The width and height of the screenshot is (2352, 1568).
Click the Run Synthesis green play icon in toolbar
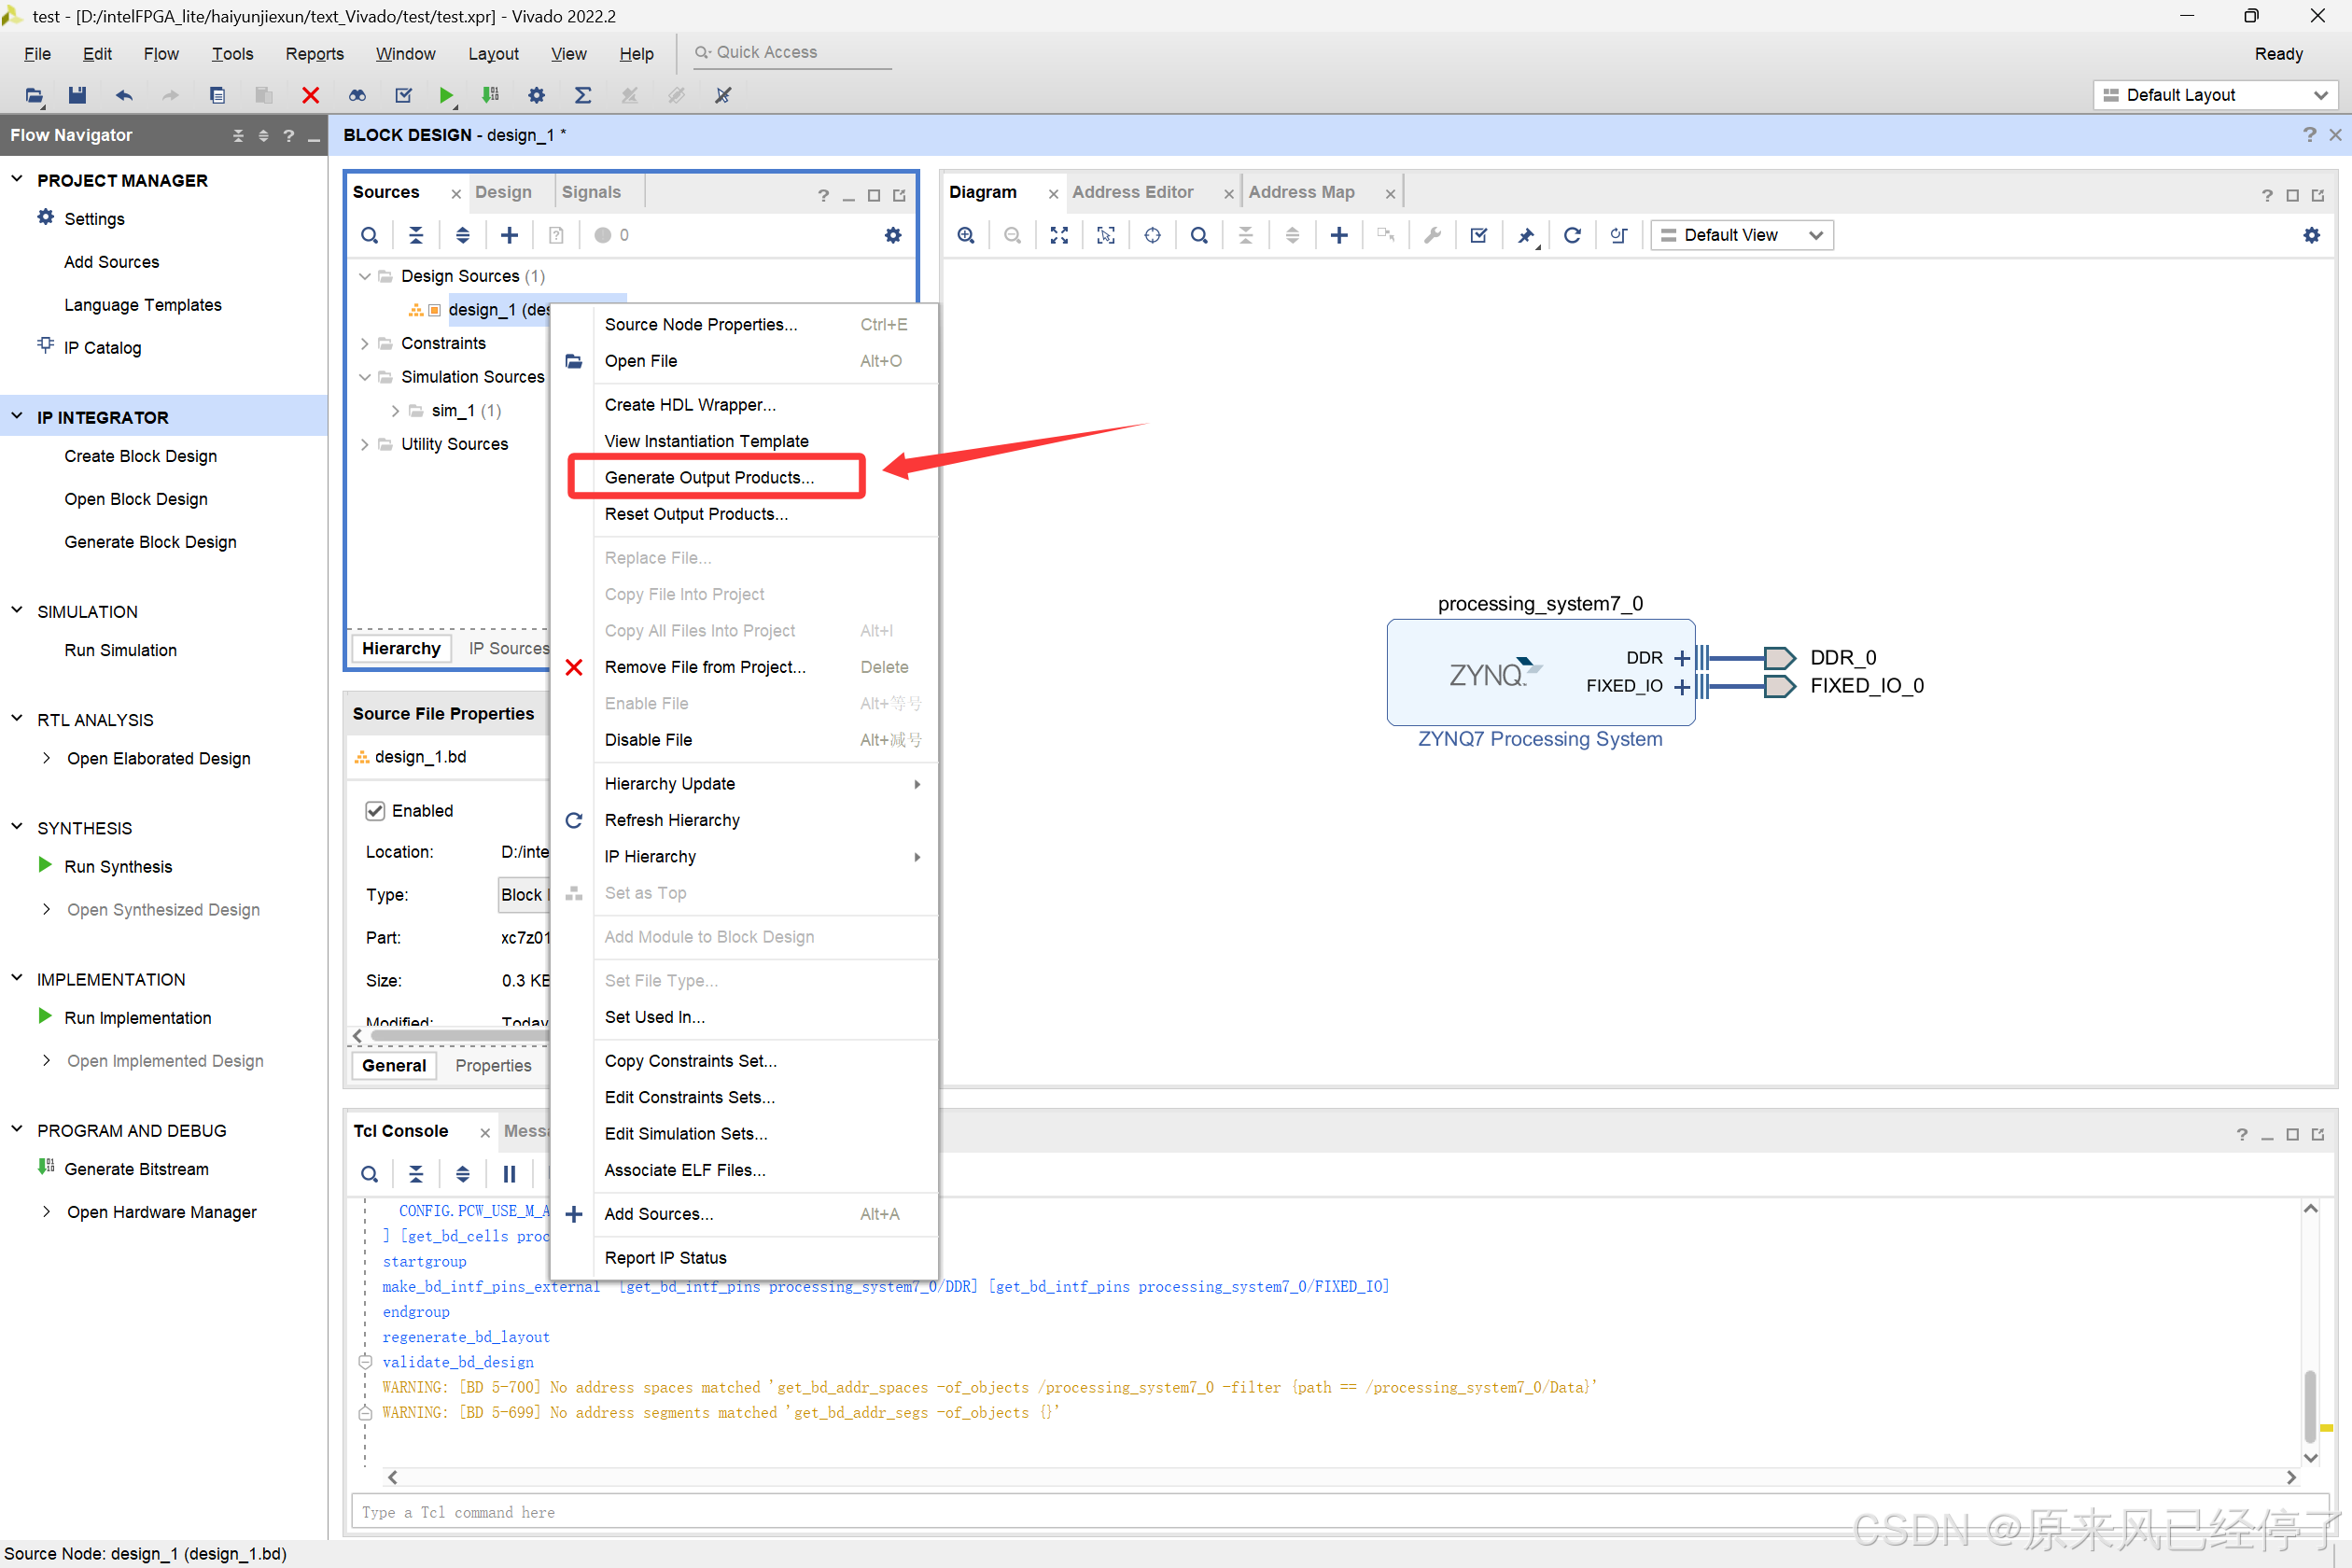[x=445, y=95]
